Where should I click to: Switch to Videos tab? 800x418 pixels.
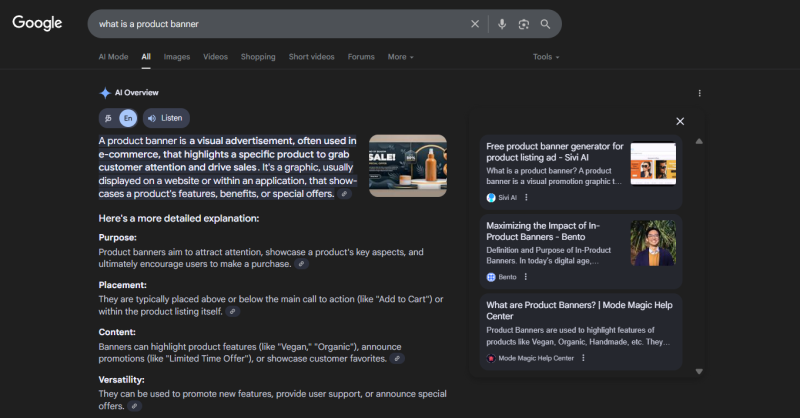215,57
